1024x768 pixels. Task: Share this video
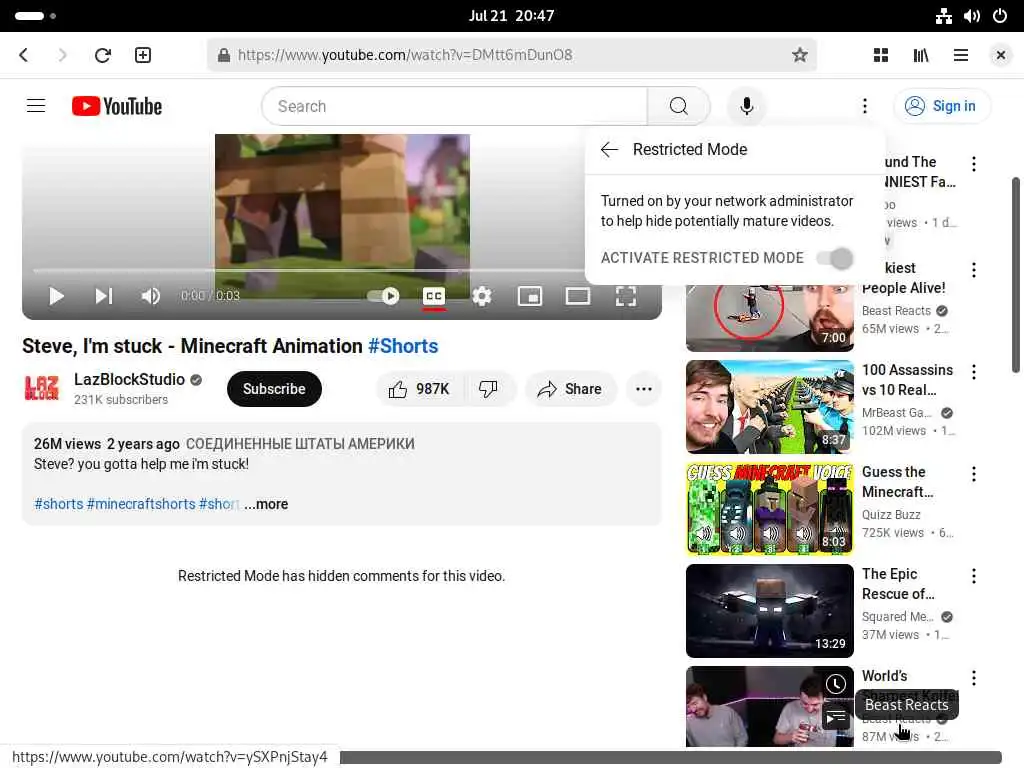tap(570, 389)
